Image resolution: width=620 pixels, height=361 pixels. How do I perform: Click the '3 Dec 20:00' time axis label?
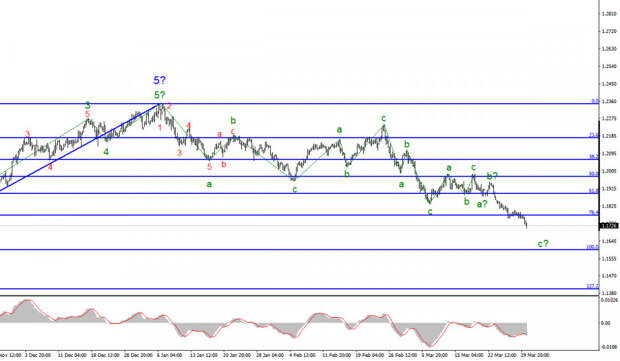tap(38, 355)
